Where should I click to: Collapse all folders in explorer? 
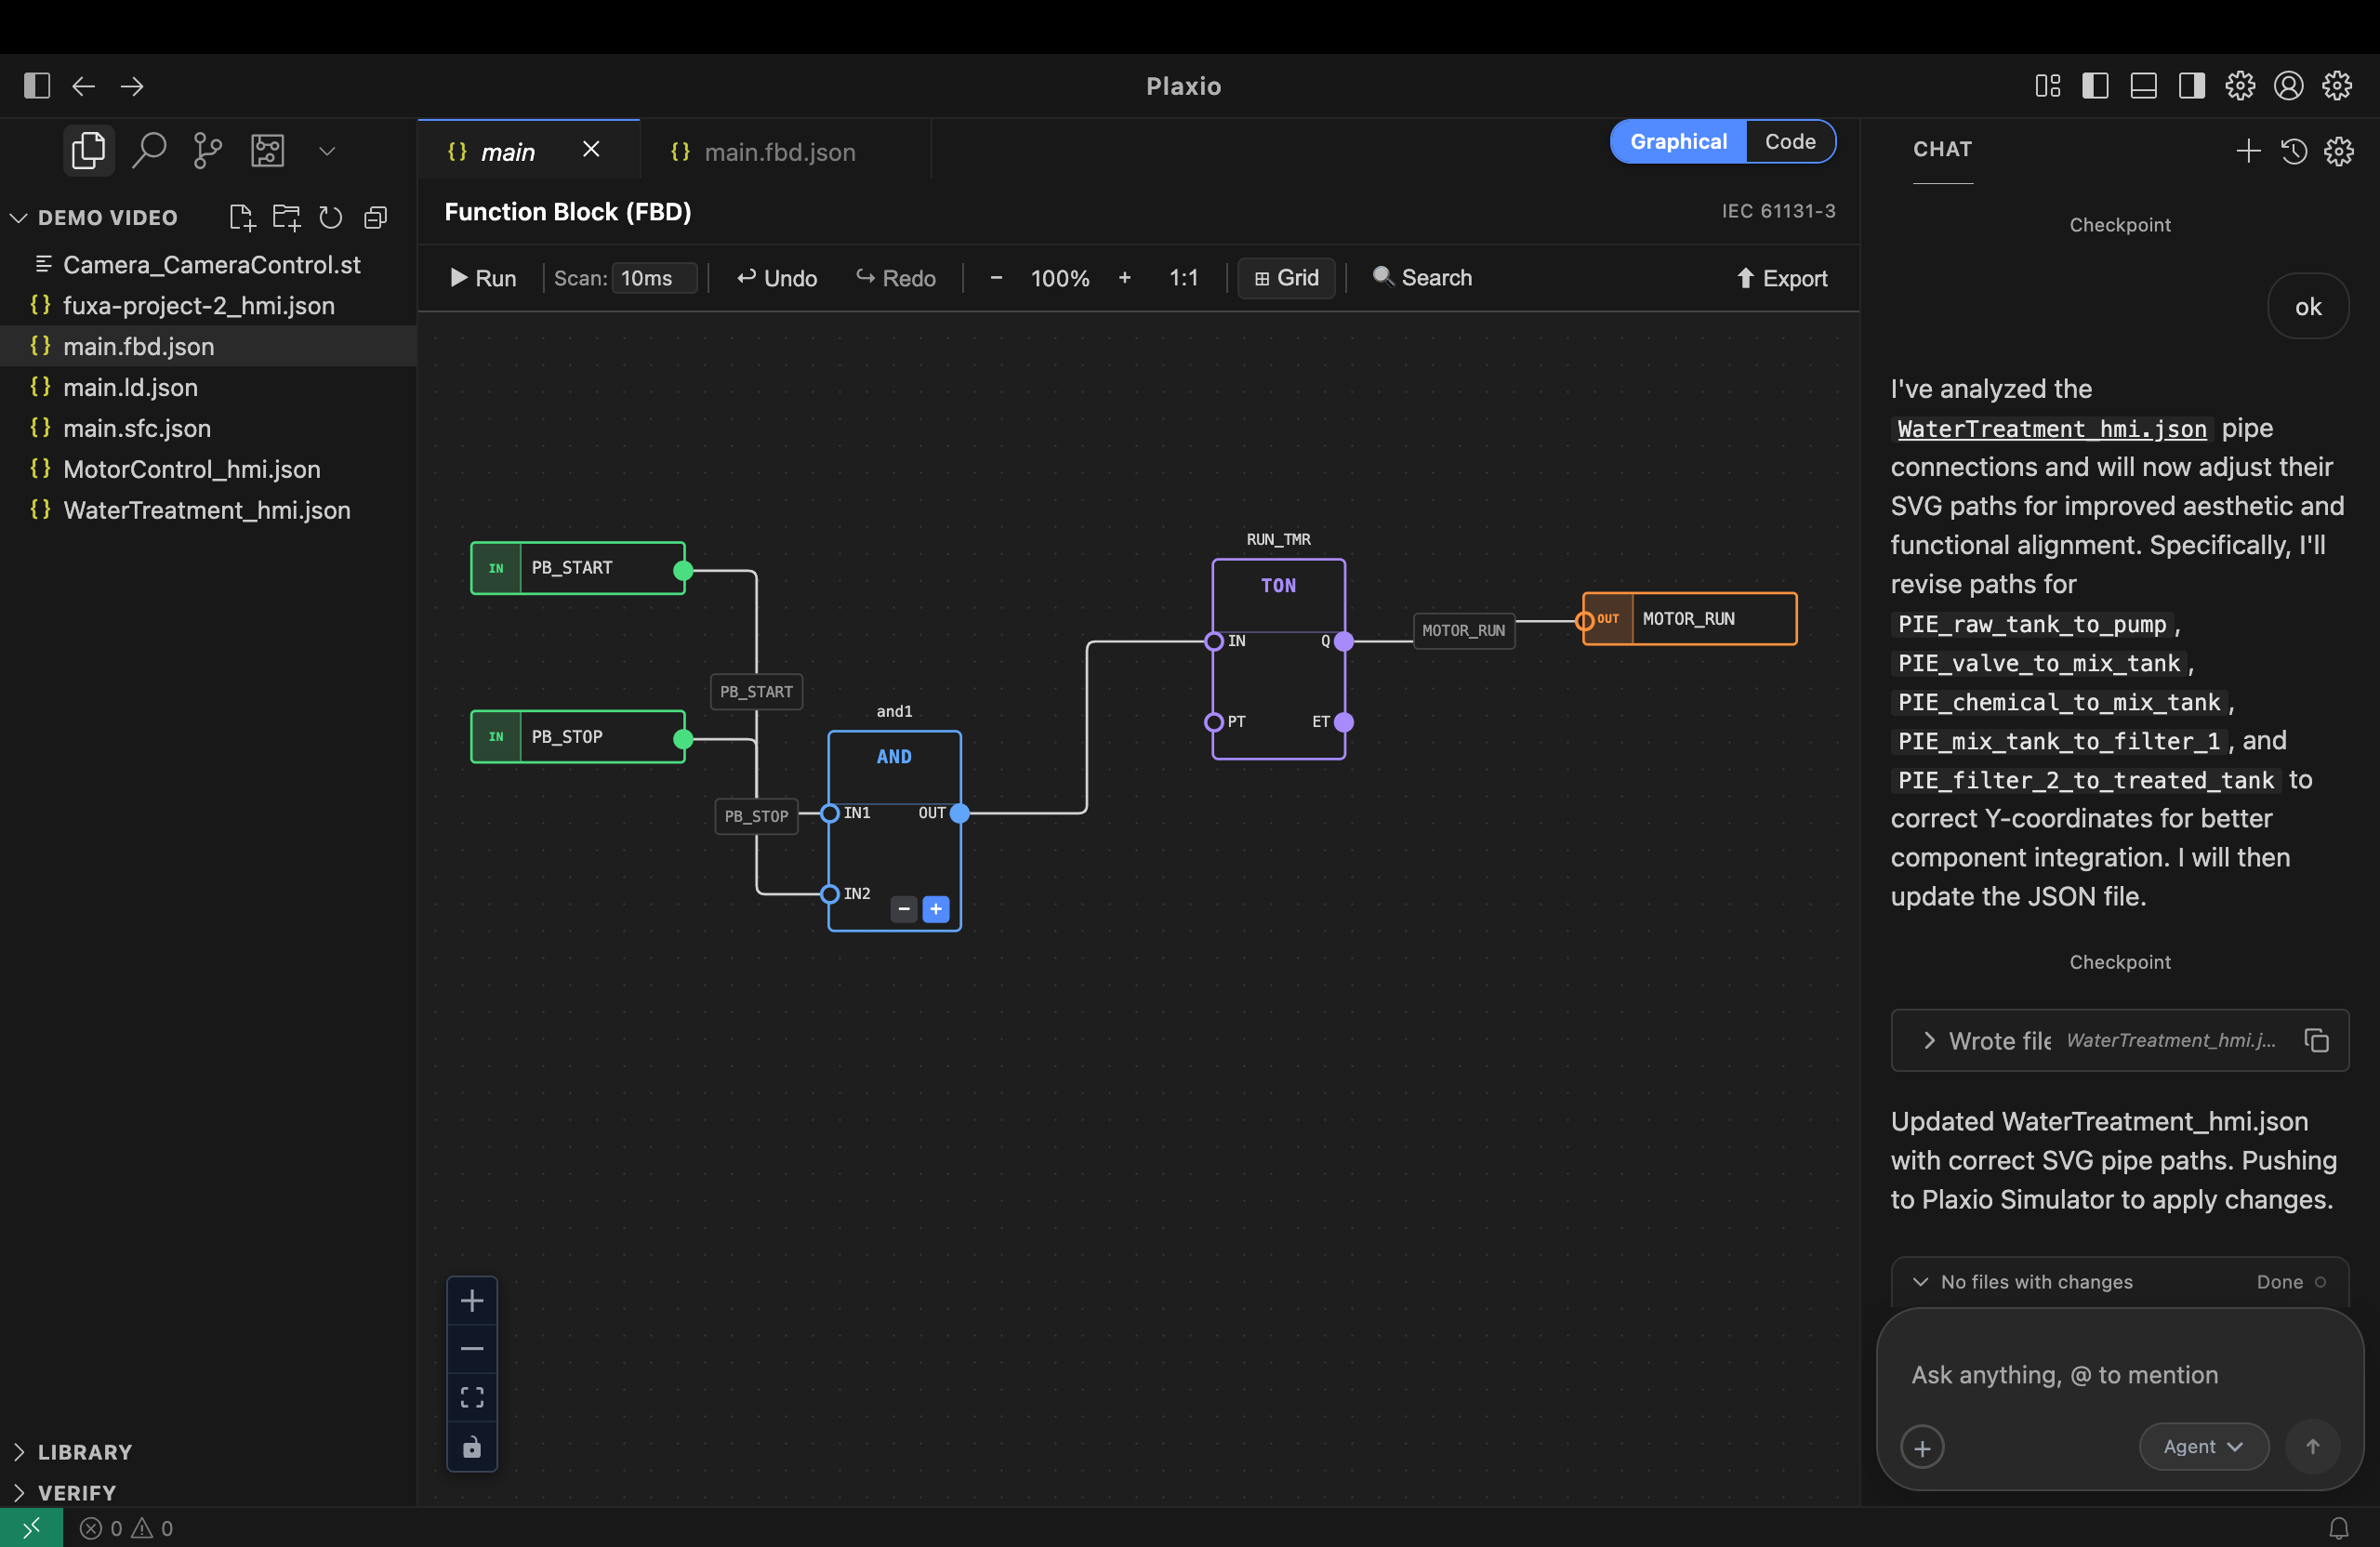[x=375, y=217]
